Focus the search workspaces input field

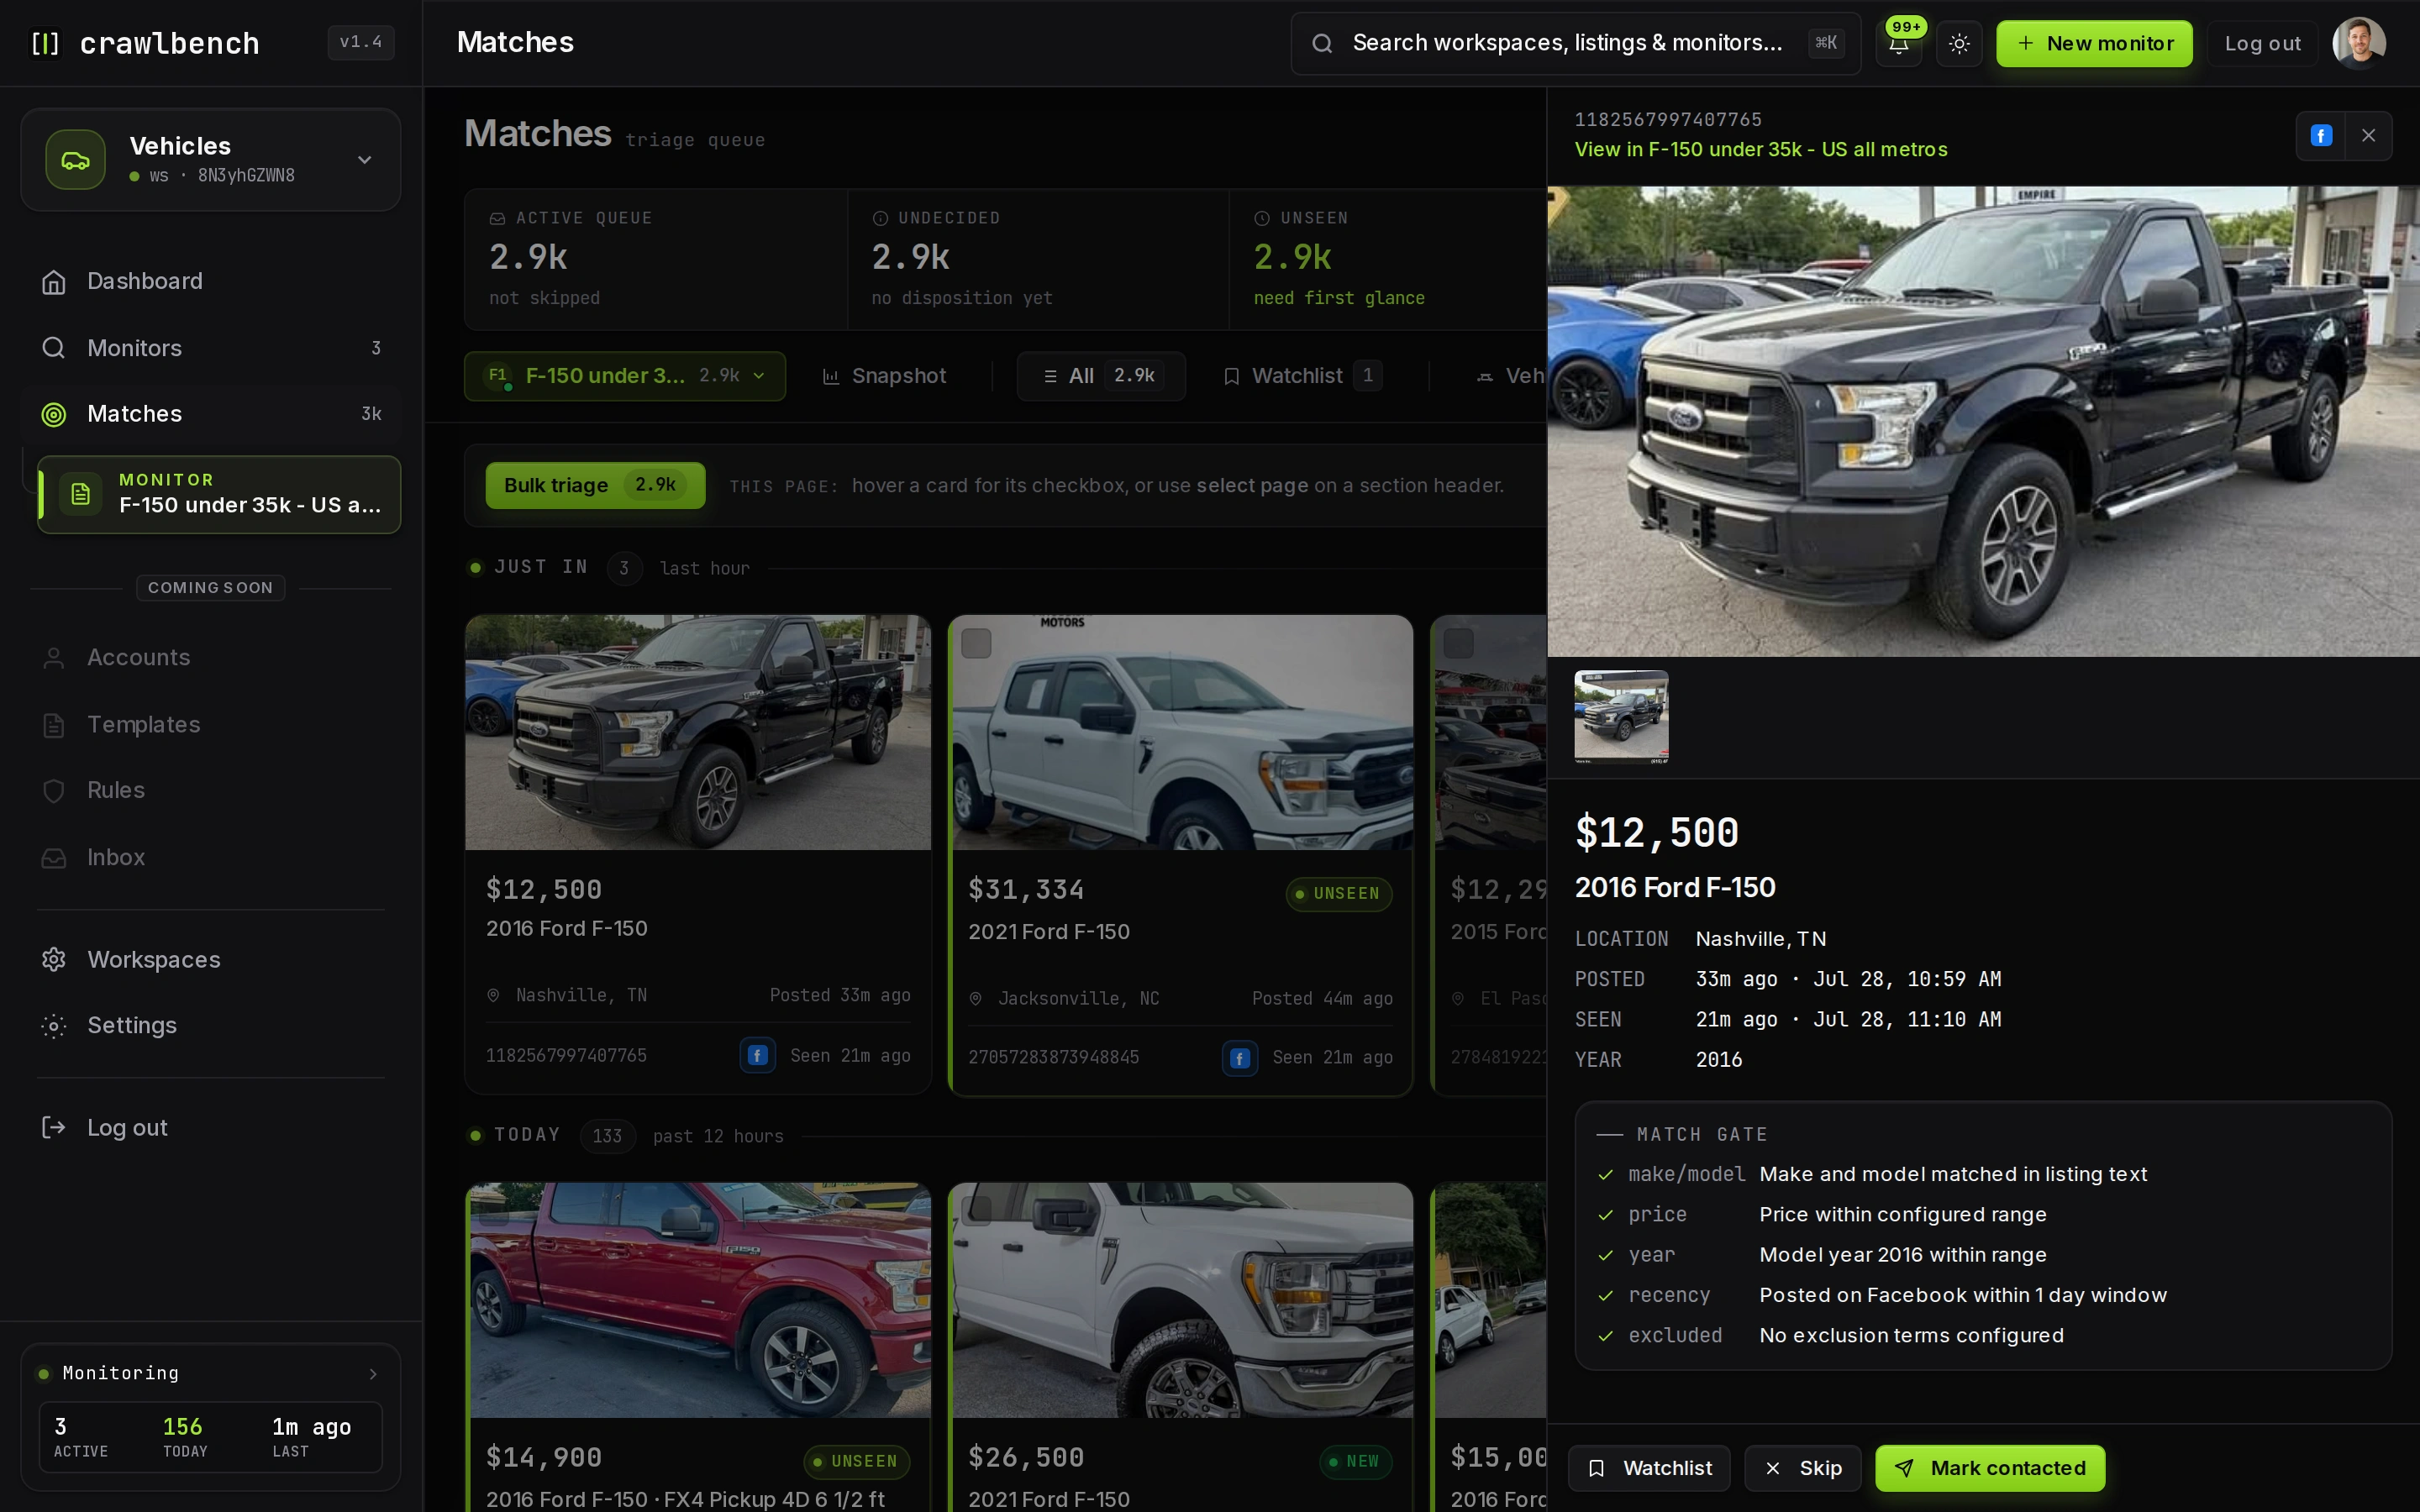1575,43
